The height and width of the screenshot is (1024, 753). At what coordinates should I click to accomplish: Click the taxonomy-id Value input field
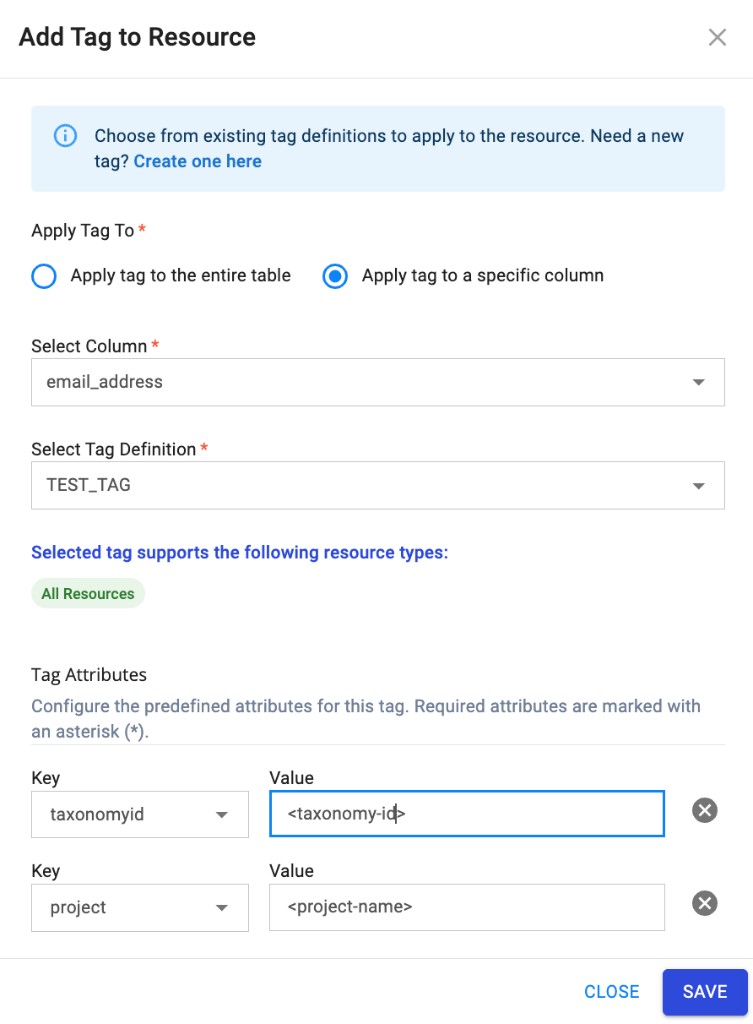467,813
